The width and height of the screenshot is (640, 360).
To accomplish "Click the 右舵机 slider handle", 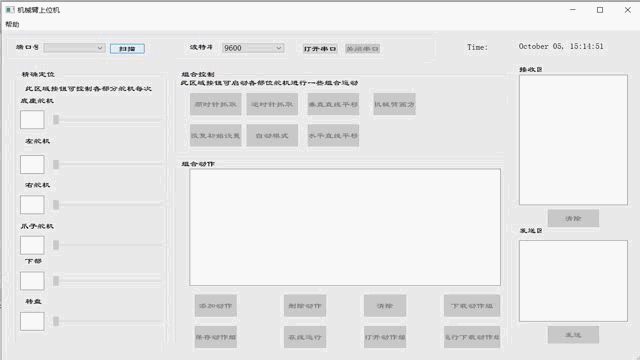I will (x=56, y=204).
